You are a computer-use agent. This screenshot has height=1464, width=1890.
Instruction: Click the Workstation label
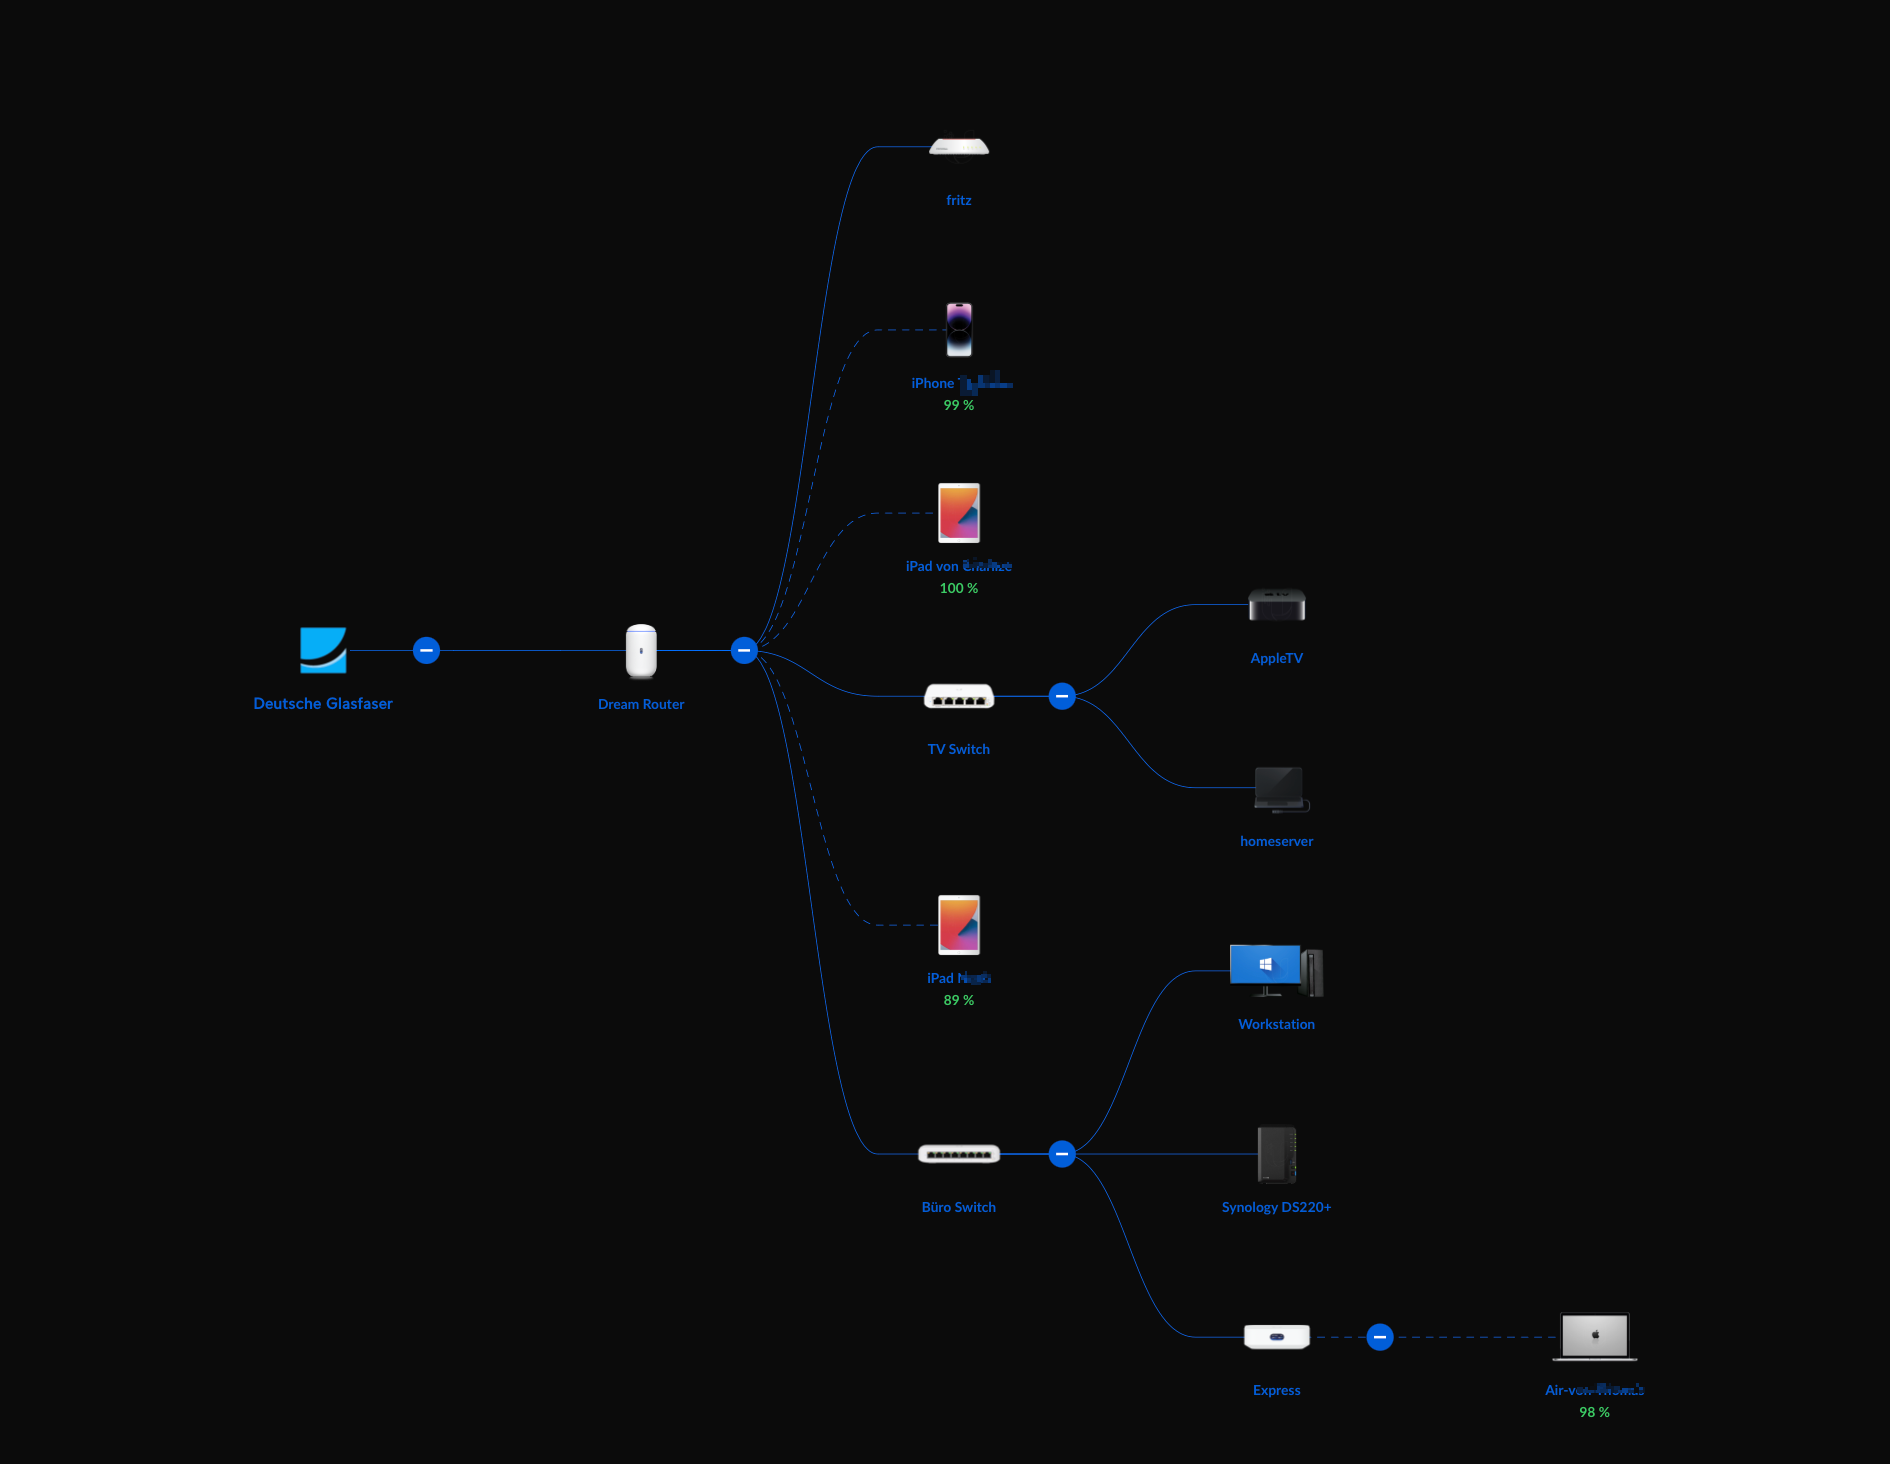pyautogui.click(x=1277, y=1024)
